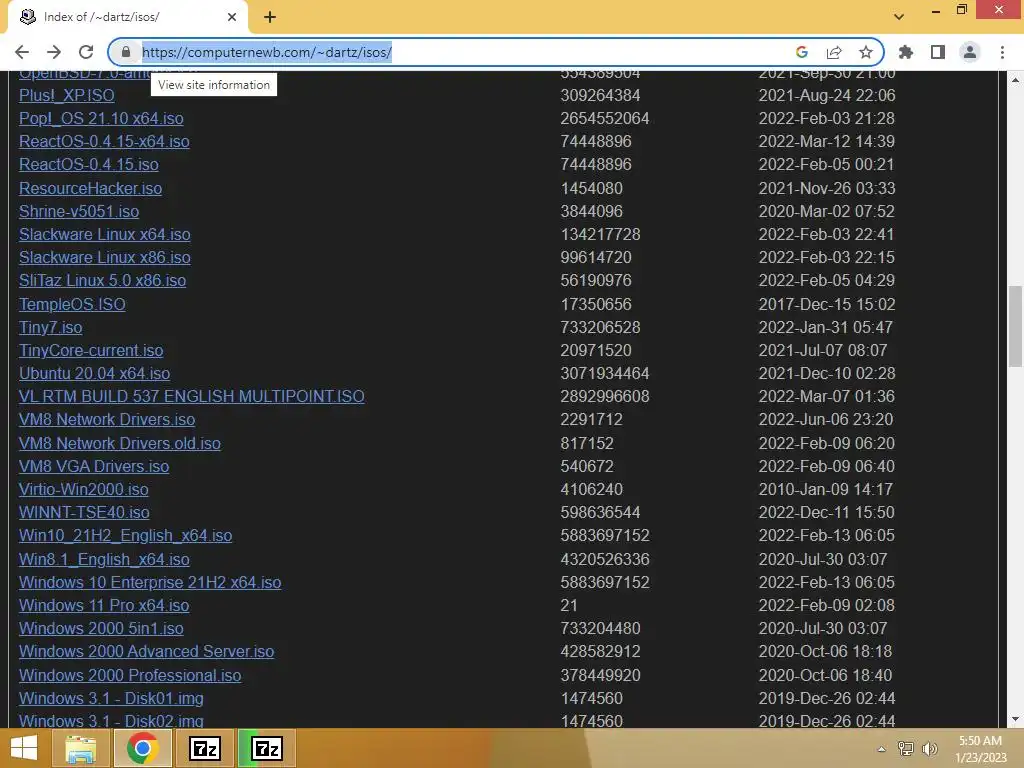Open the taskbar clock and date

981,749
